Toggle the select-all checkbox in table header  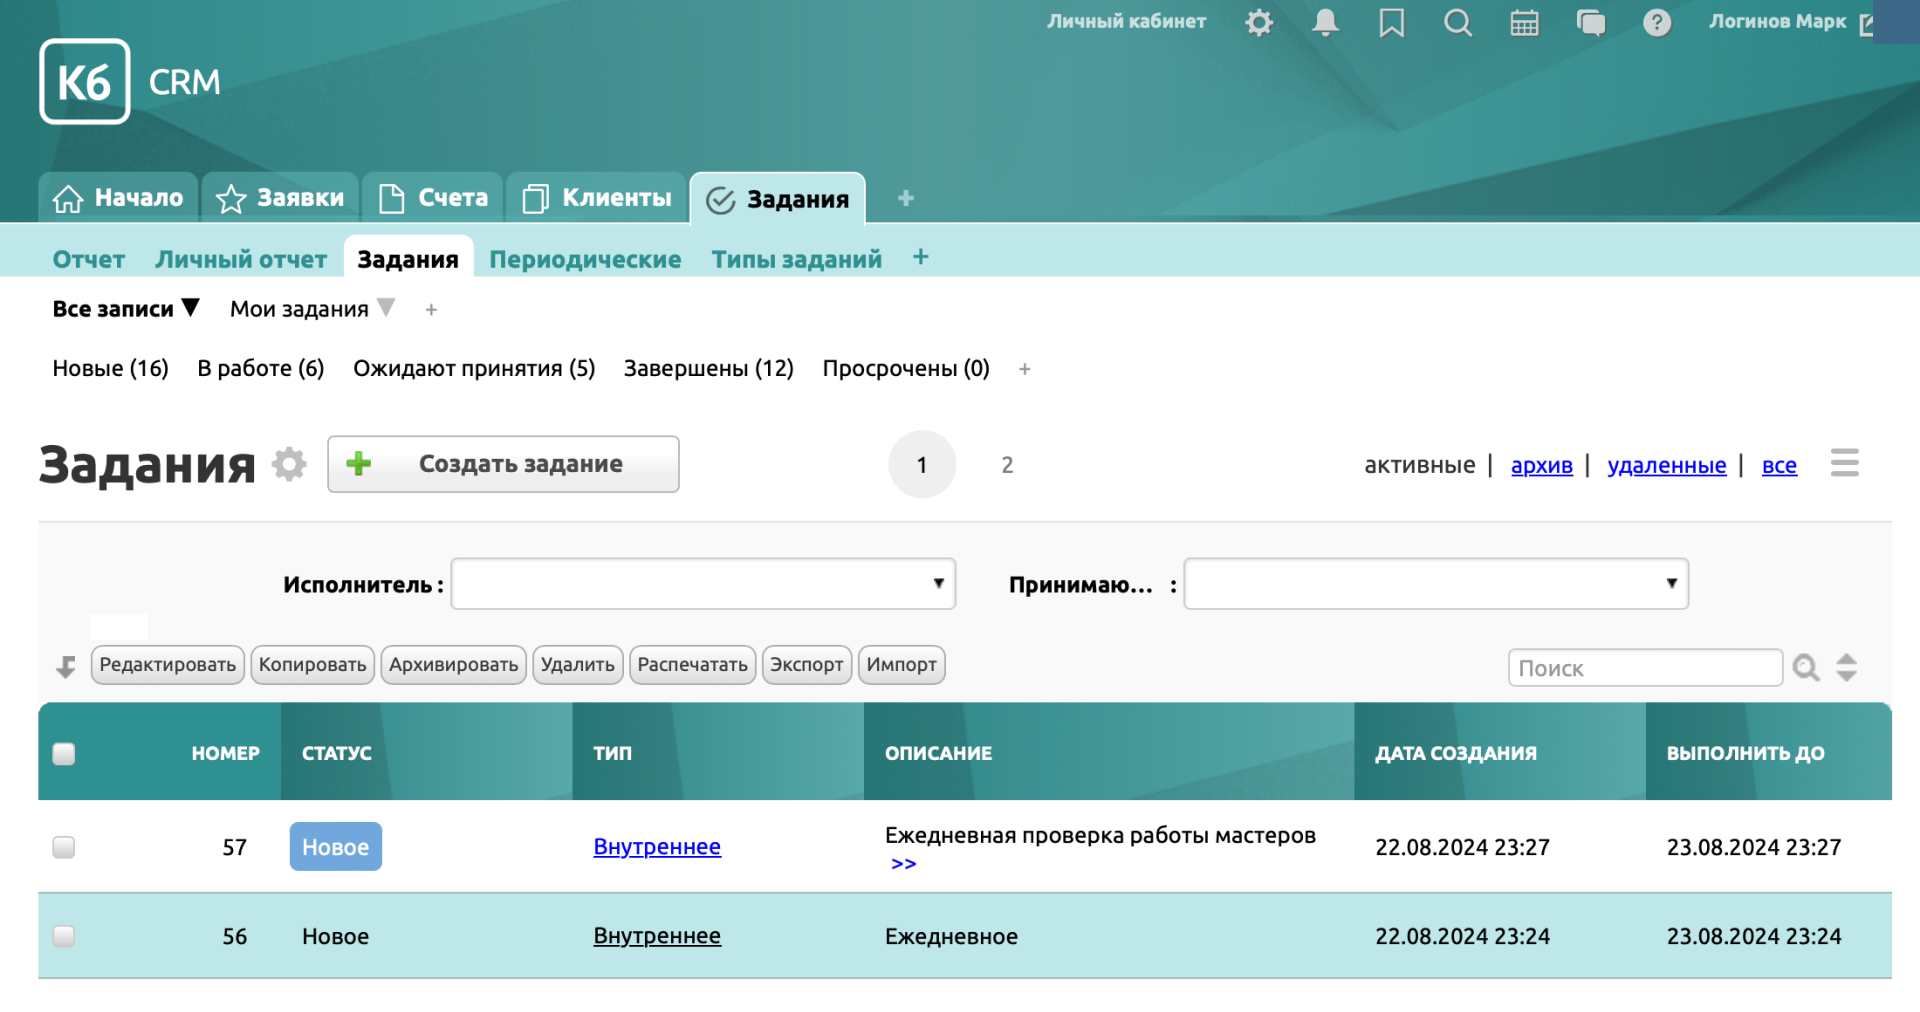click(64, 754)
